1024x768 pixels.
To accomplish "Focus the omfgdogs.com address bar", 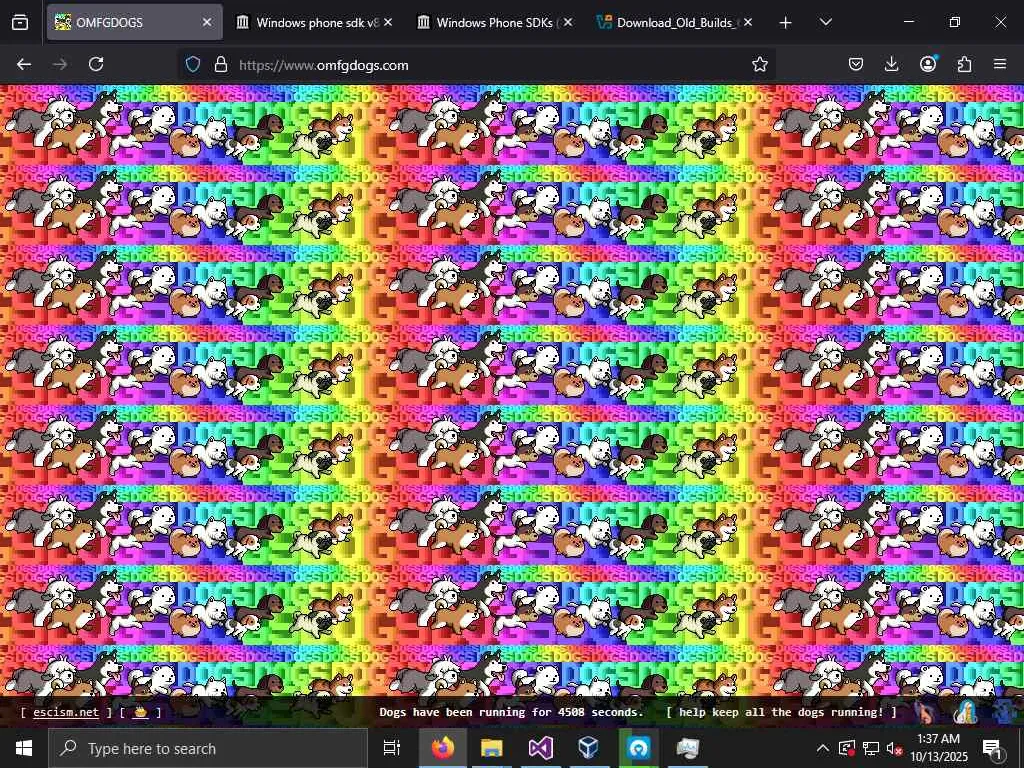I will (x=477, y=65).
